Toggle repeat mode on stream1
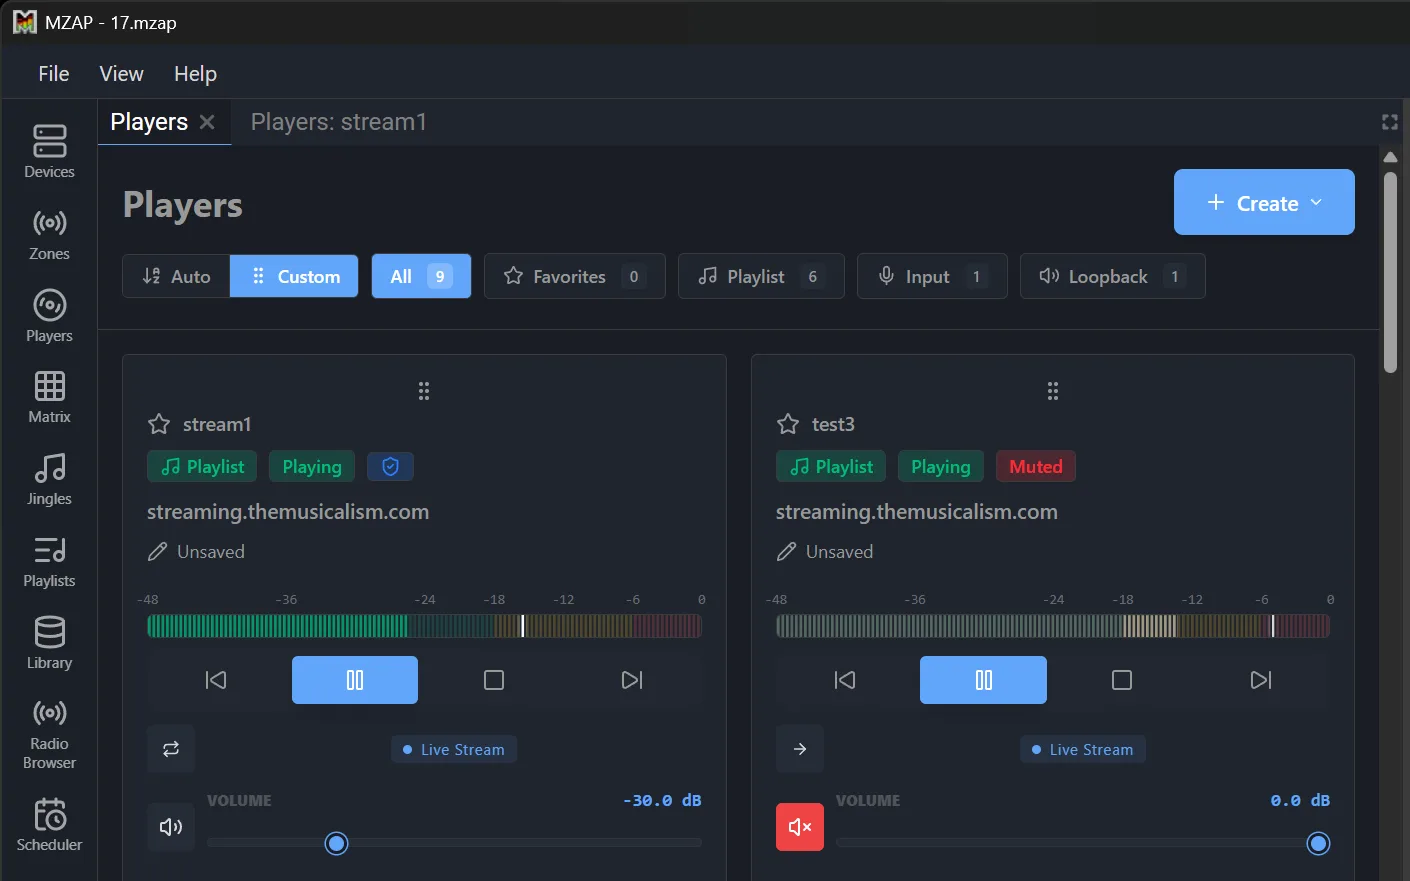The width and height of the screenshot is (1410, 881). 171,749
